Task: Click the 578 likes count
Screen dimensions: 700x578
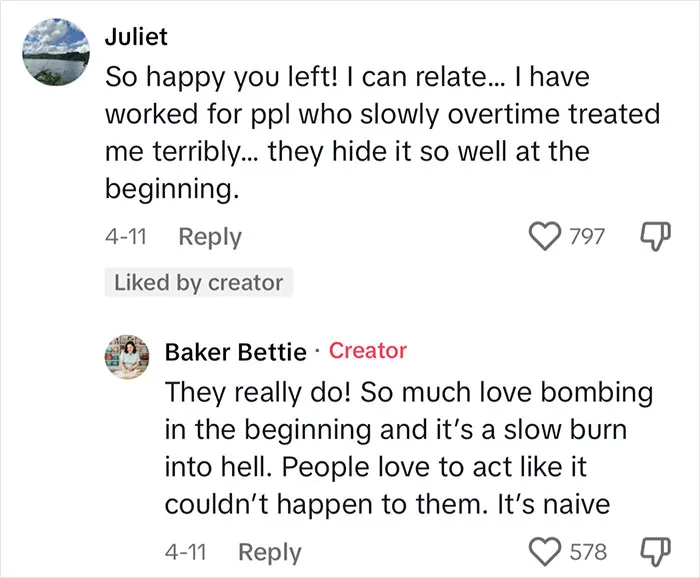Action: [588, 552]
